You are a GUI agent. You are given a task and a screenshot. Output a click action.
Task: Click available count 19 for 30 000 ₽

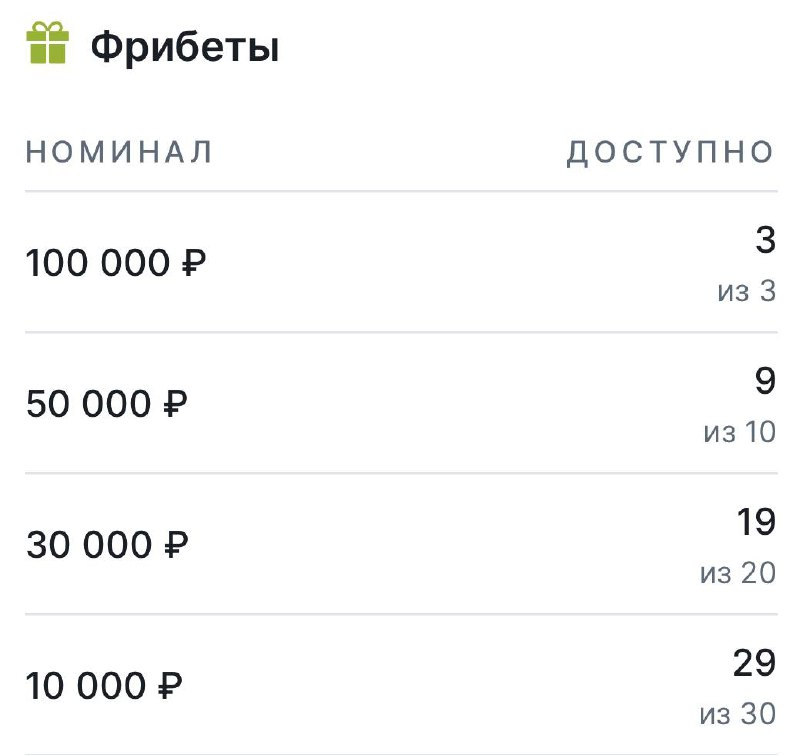click(755, 523)
